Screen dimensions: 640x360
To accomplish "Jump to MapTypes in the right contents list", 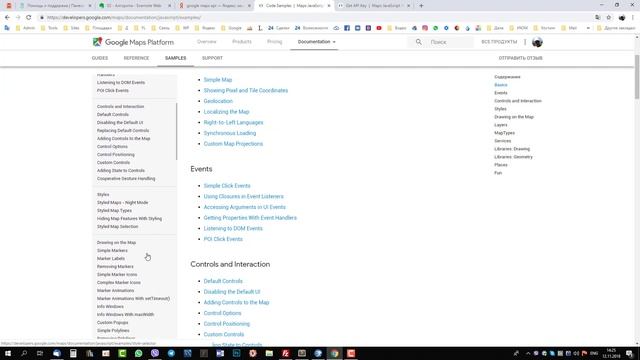I will [504, 133].
